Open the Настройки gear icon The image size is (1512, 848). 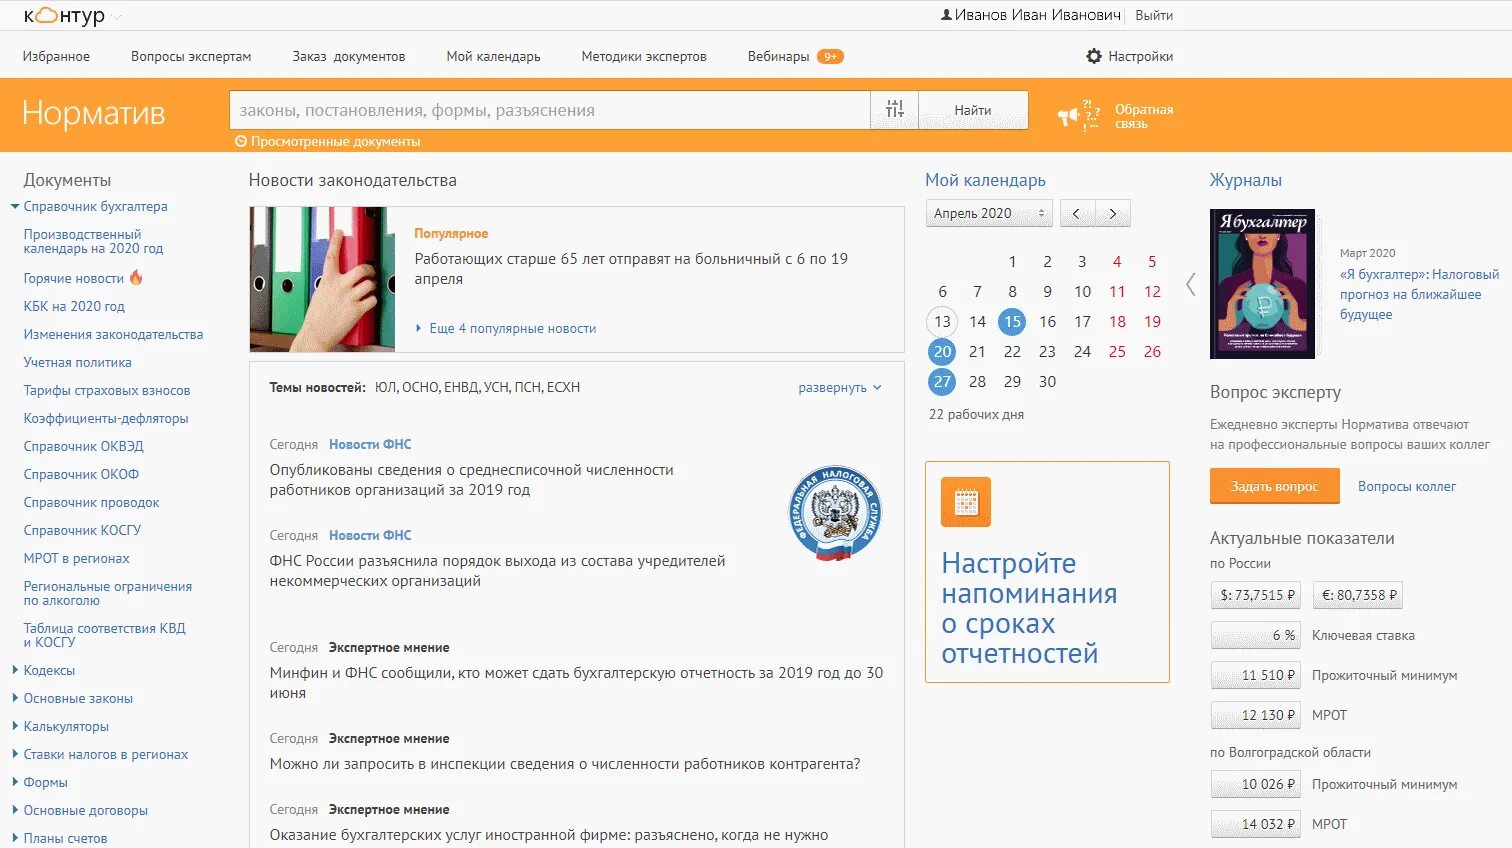click(1095, 57)
